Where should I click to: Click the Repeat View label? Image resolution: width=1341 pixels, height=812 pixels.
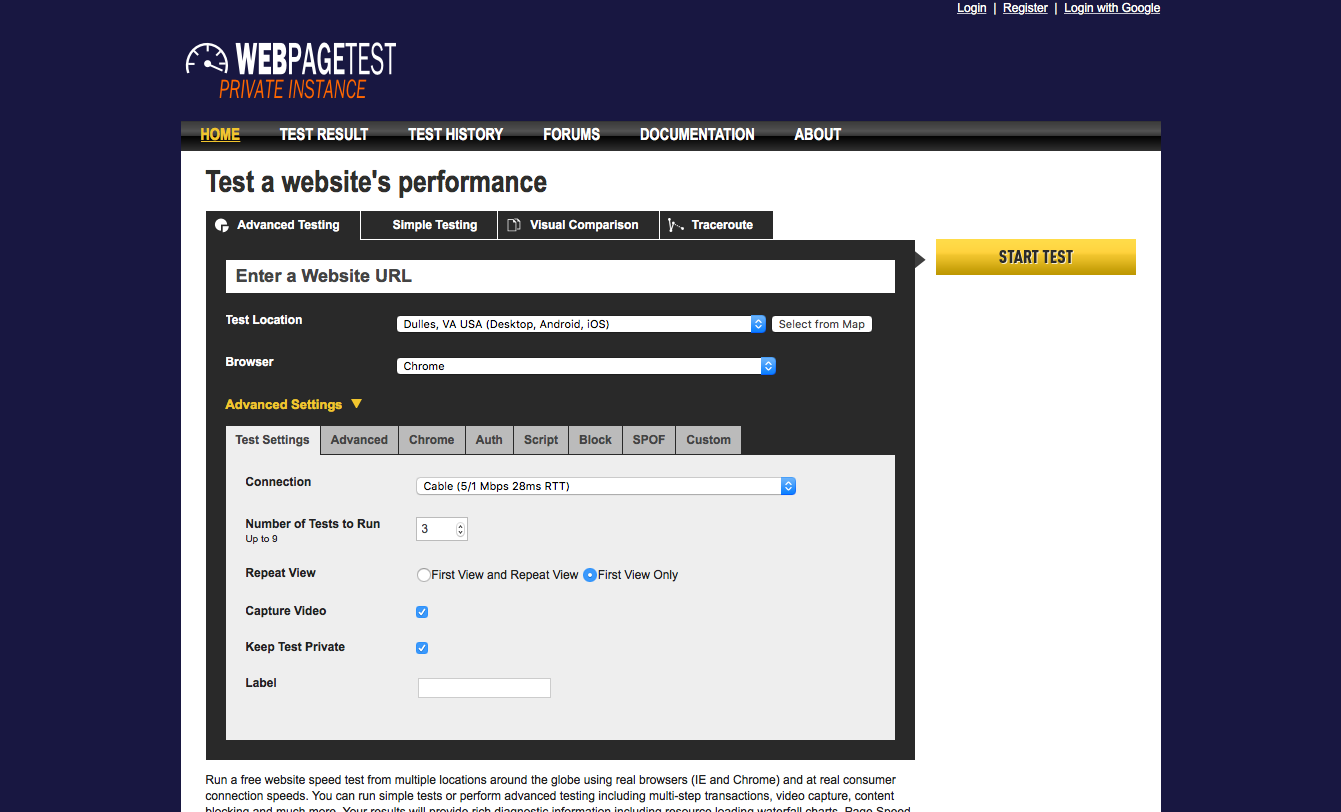(x=281, y=573)
